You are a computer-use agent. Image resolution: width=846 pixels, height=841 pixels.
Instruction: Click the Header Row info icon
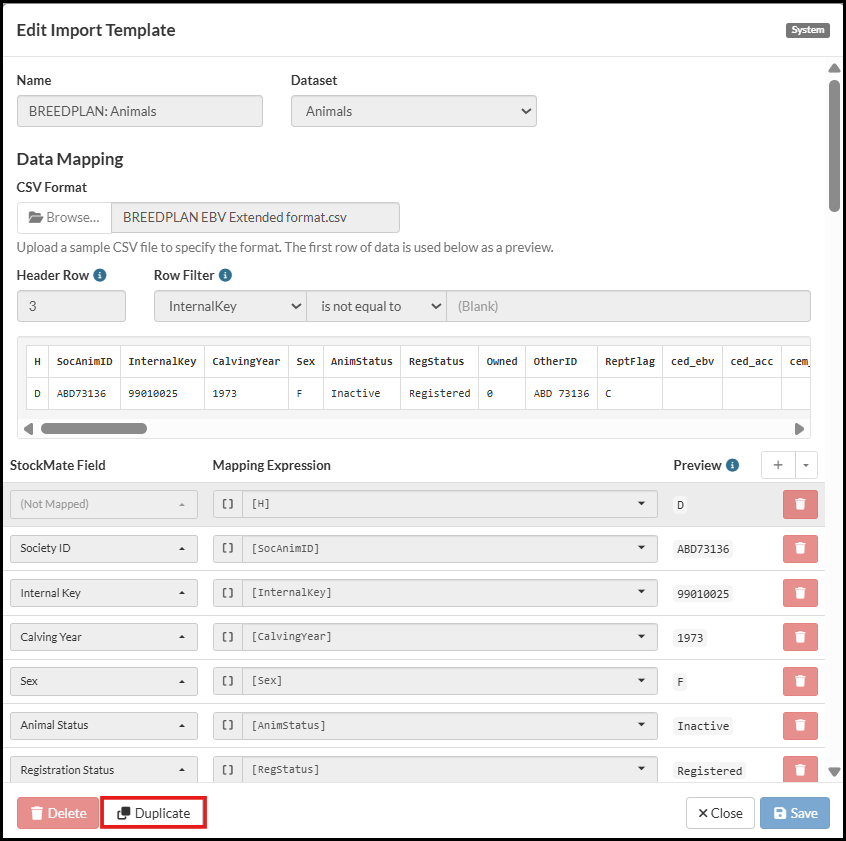pyautogui.click(x=100, y=275)
